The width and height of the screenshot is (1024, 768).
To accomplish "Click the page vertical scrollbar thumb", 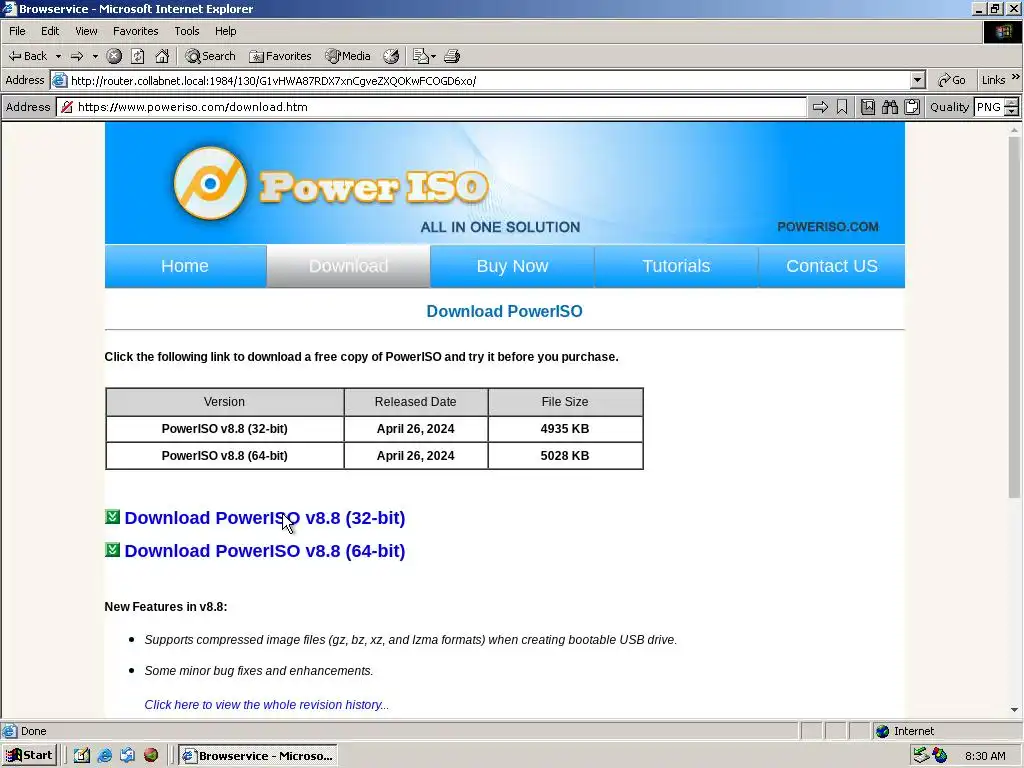I will pos(1014,318).
